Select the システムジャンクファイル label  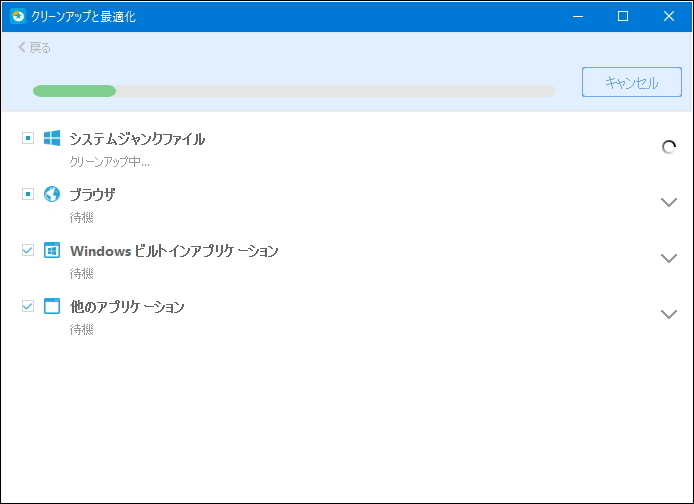(137, 139)
